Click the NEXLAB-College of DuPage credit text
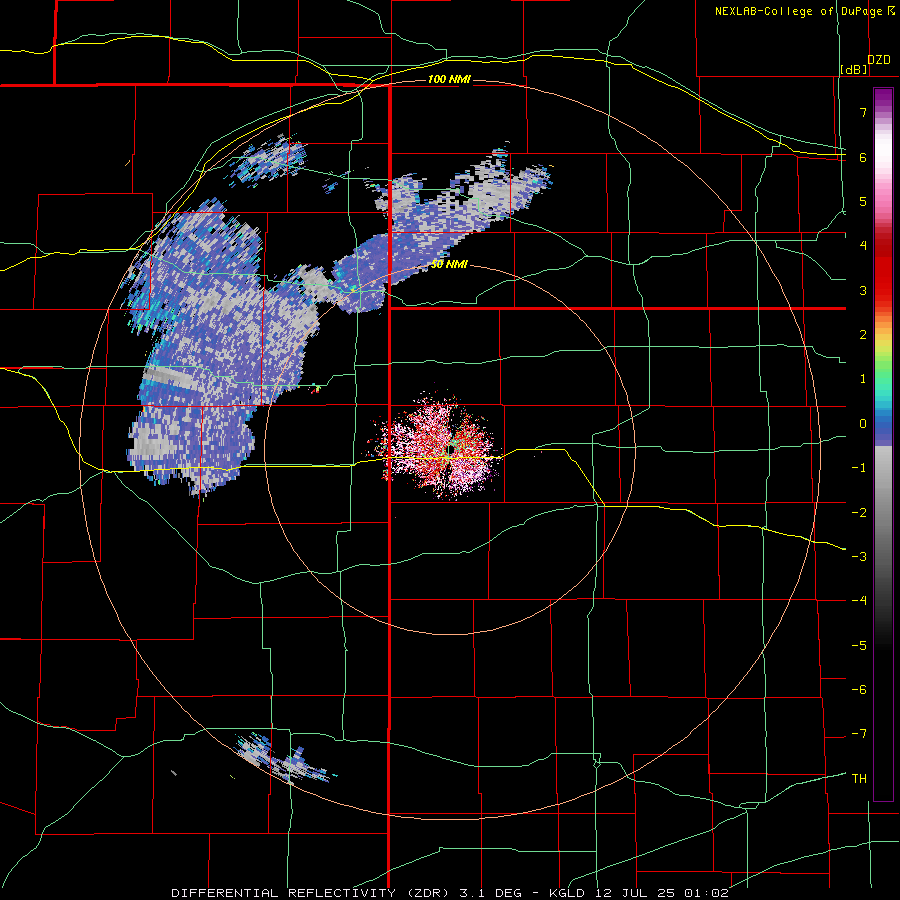 [x=798, y=11]
